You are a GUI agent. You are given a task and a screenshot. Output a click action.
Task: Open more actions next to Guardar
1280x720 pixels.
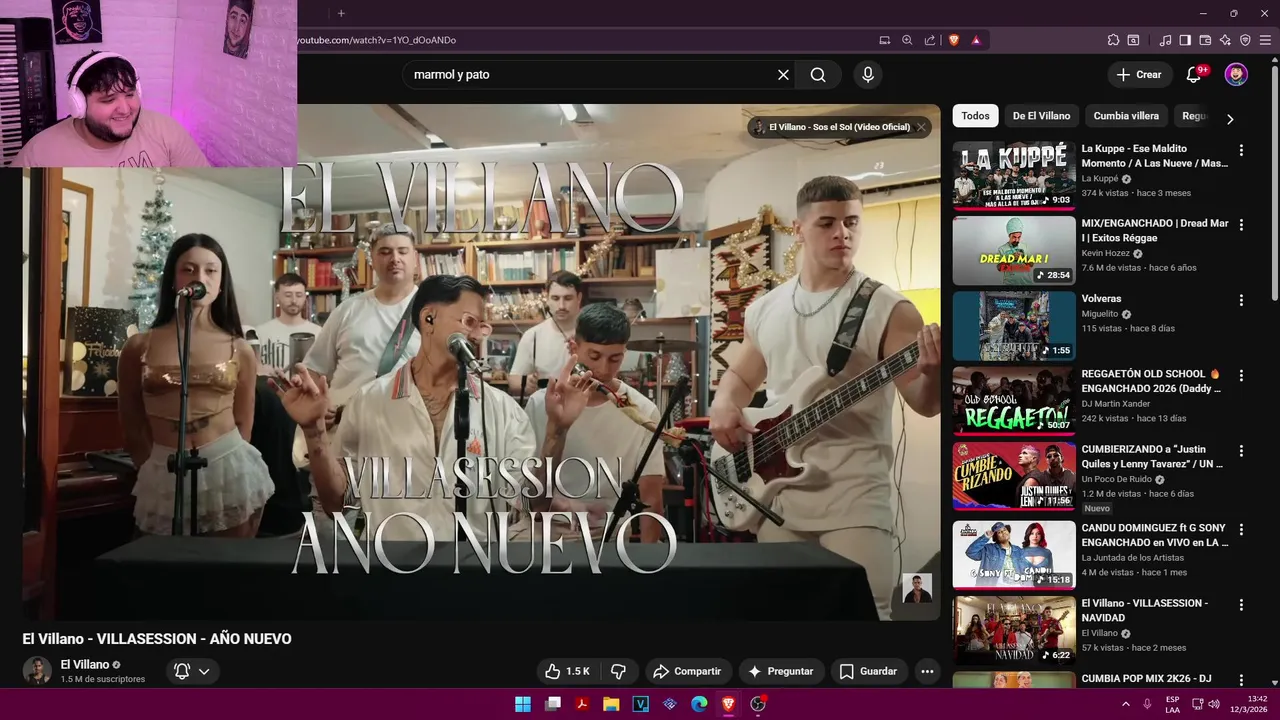927,671
